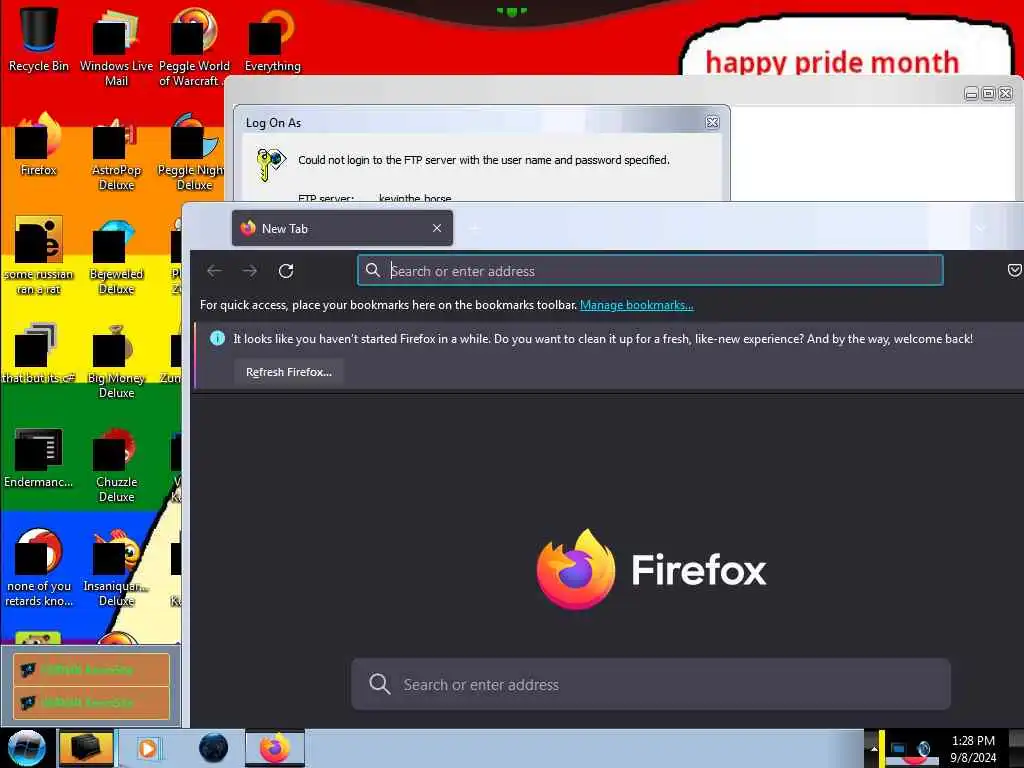Viewport: 1024px width, 768px height.
Task: Select AstroPop Deluxe desktop icon
Action: click(116, 152)
